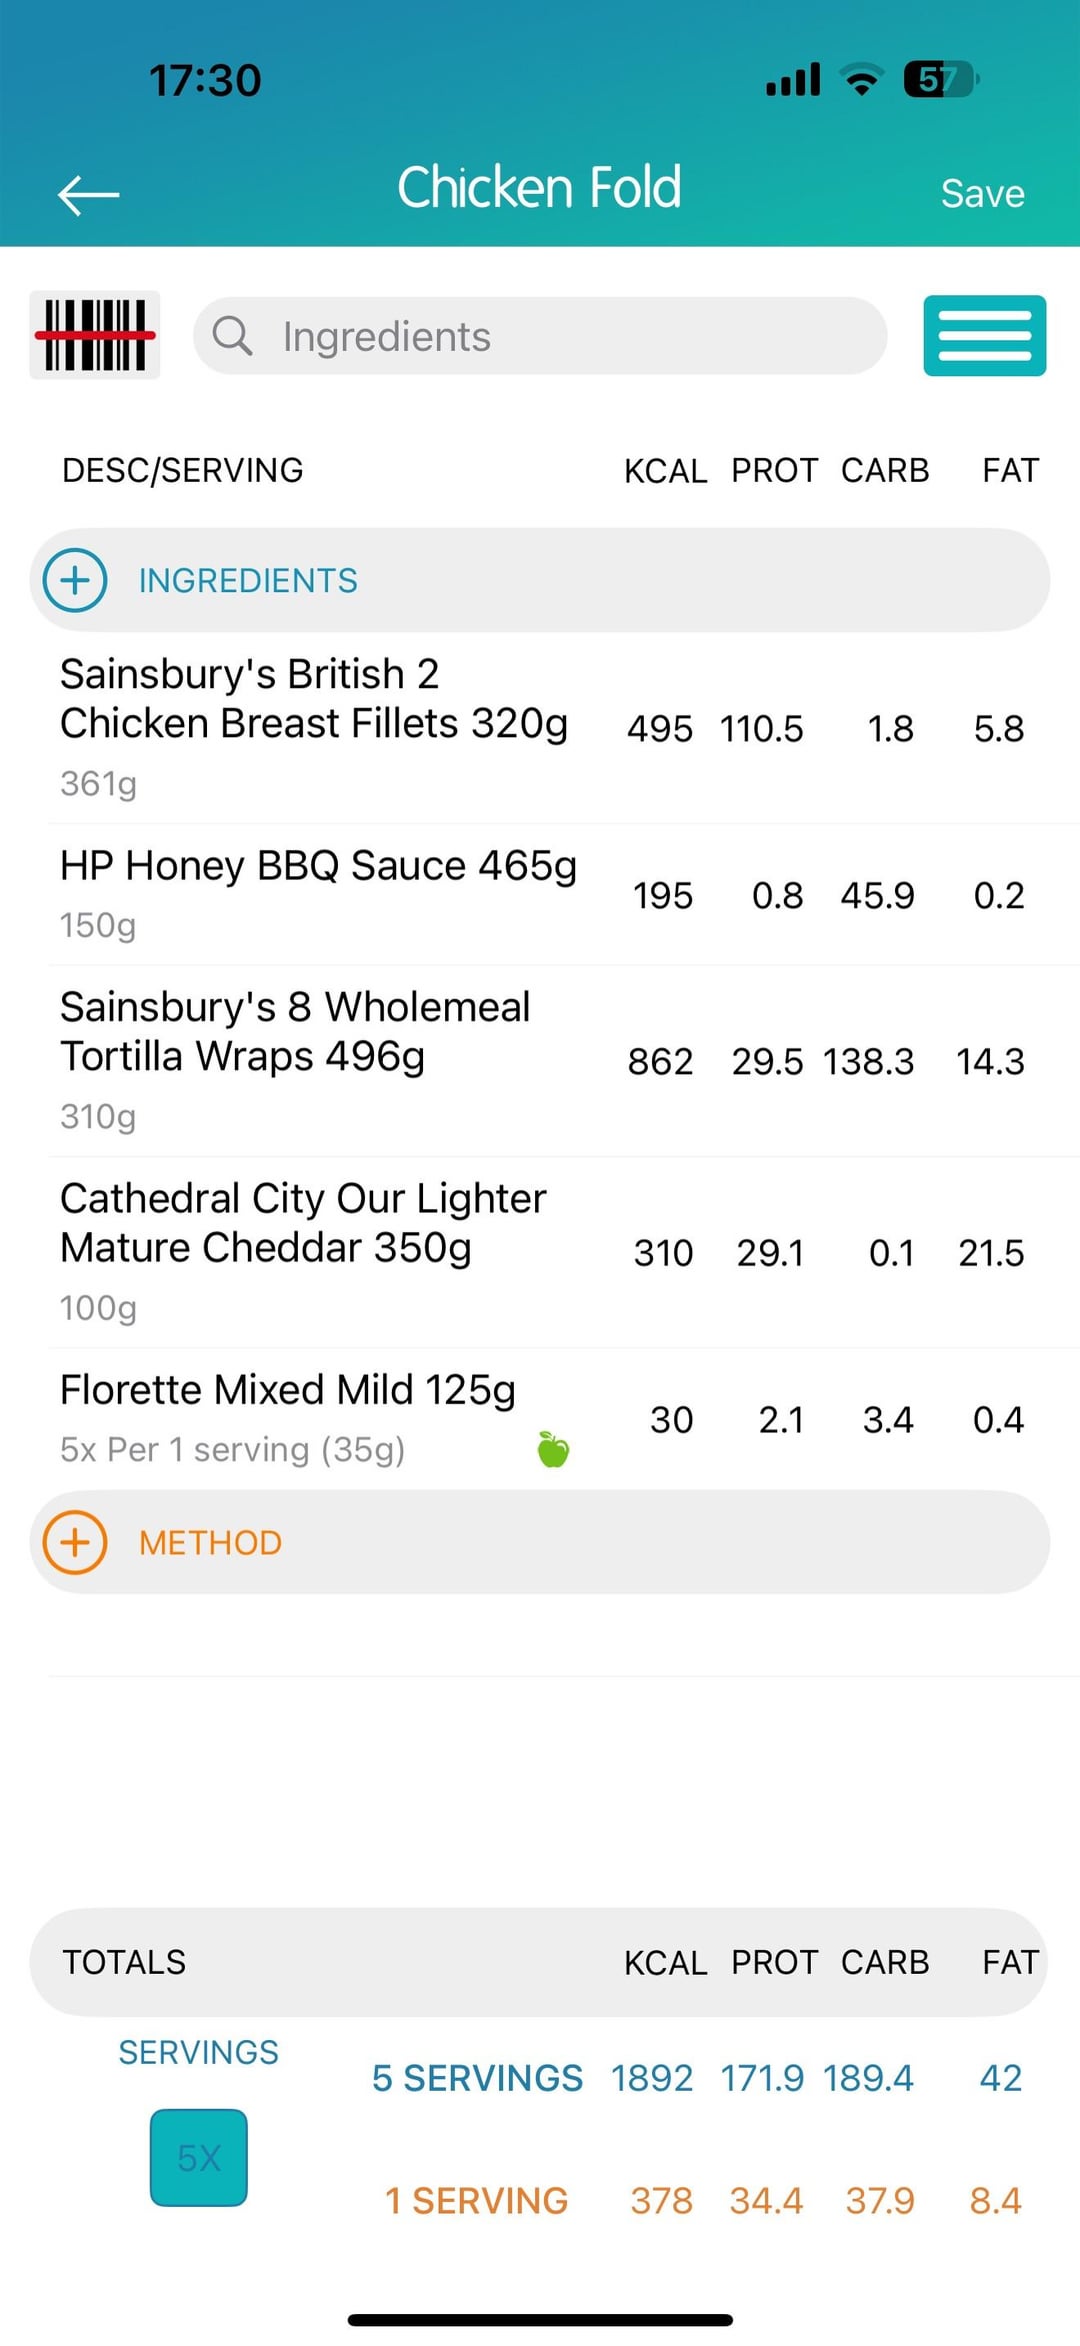Tap the back arrow icon

[x=89, y=194]
